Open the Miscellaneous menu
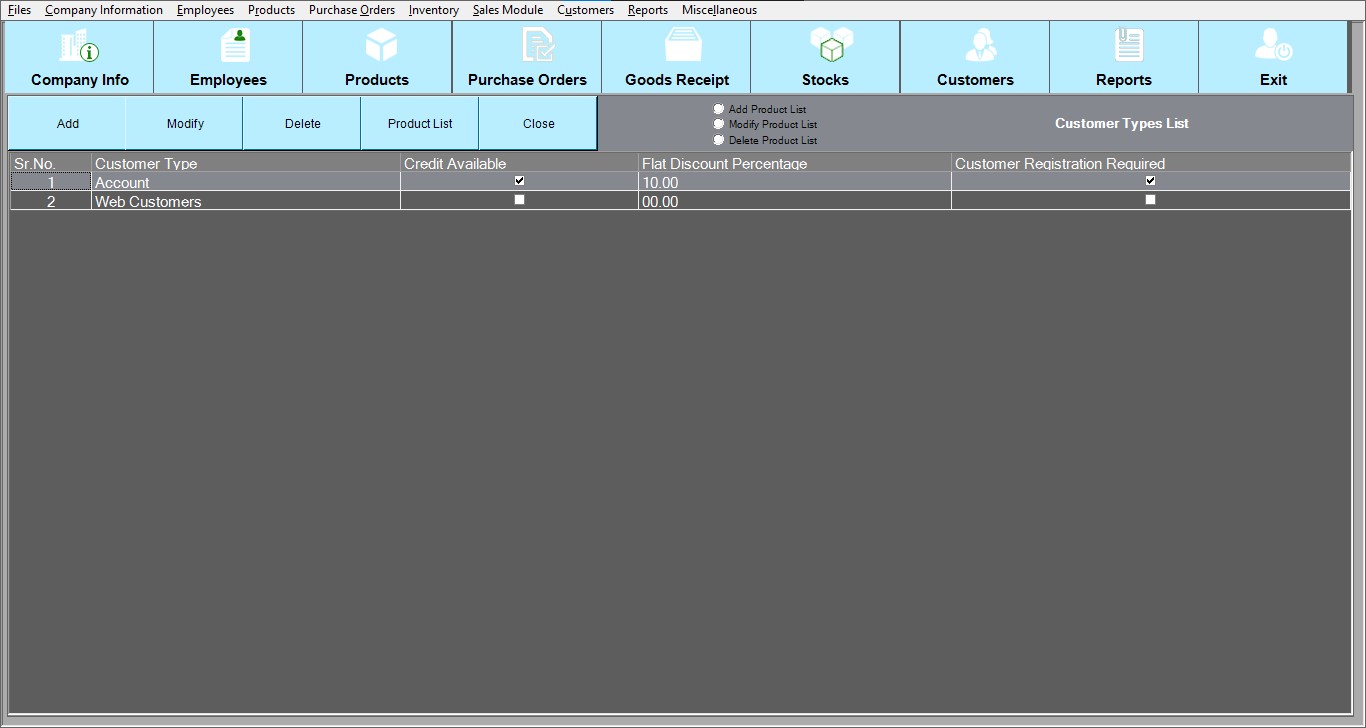 (x=719, y=10)
